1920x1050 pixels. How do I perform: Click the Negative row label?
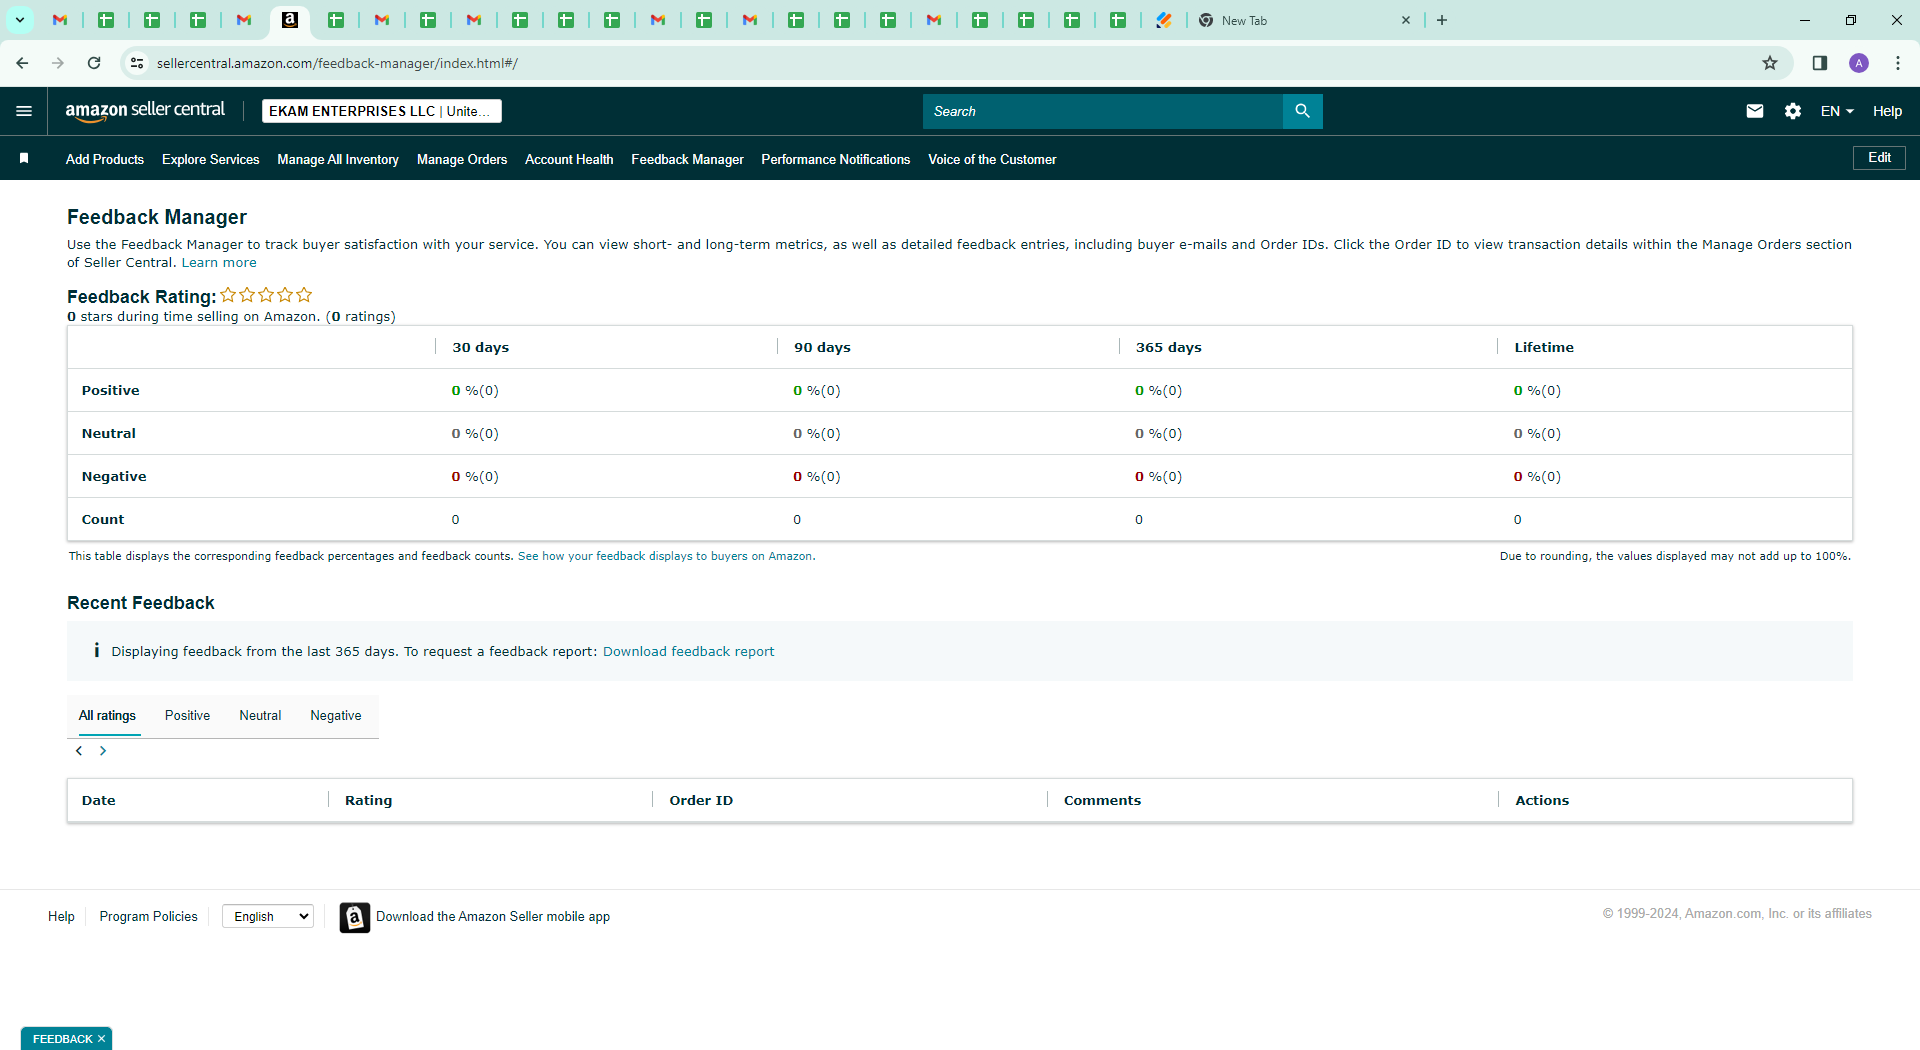114,477
